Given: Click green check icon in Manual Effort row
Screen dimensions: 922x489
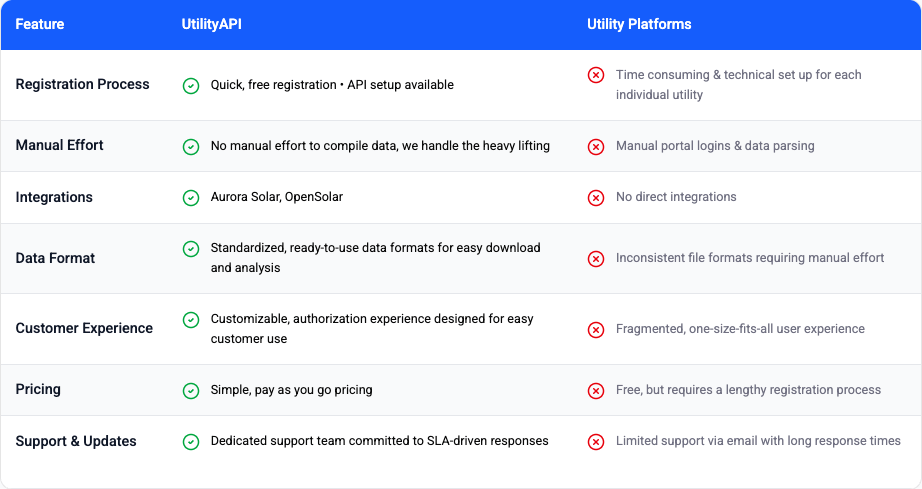Looking at the screenshot, I should coord(190,147).
